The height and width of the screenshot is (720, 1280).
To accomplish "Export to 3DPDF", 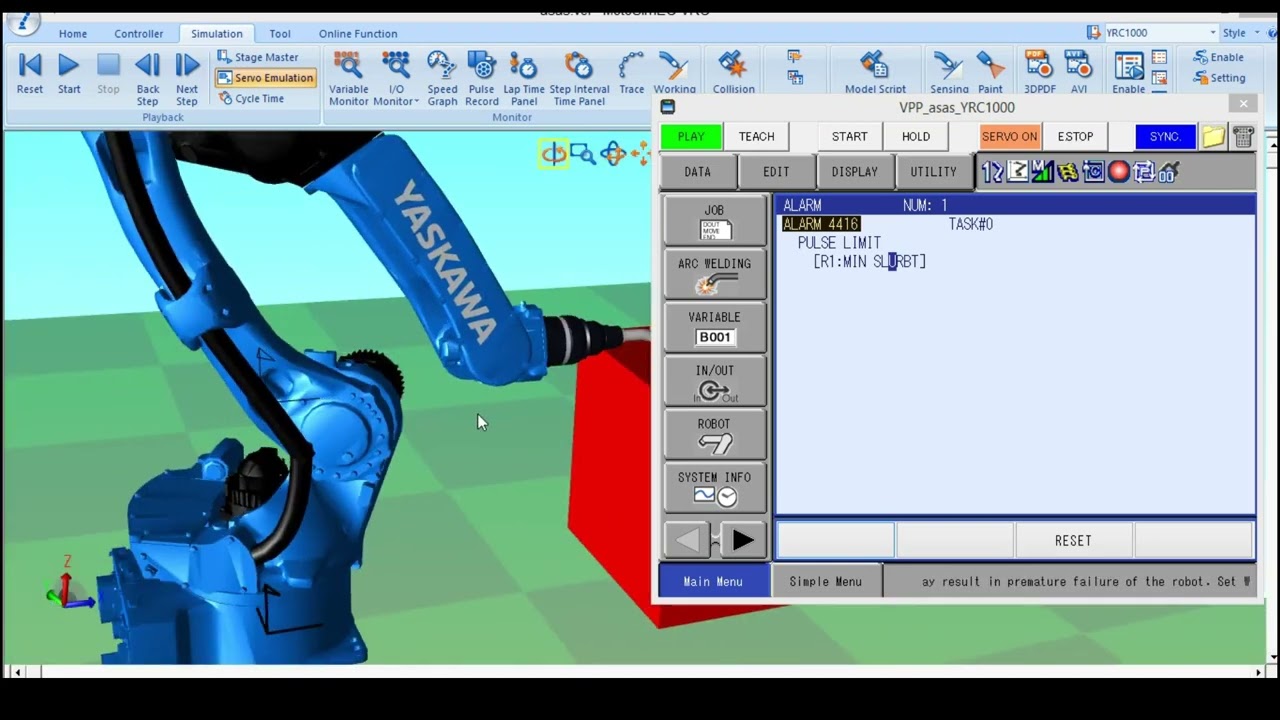I will pyautogui.click(x=1040, y=74).
